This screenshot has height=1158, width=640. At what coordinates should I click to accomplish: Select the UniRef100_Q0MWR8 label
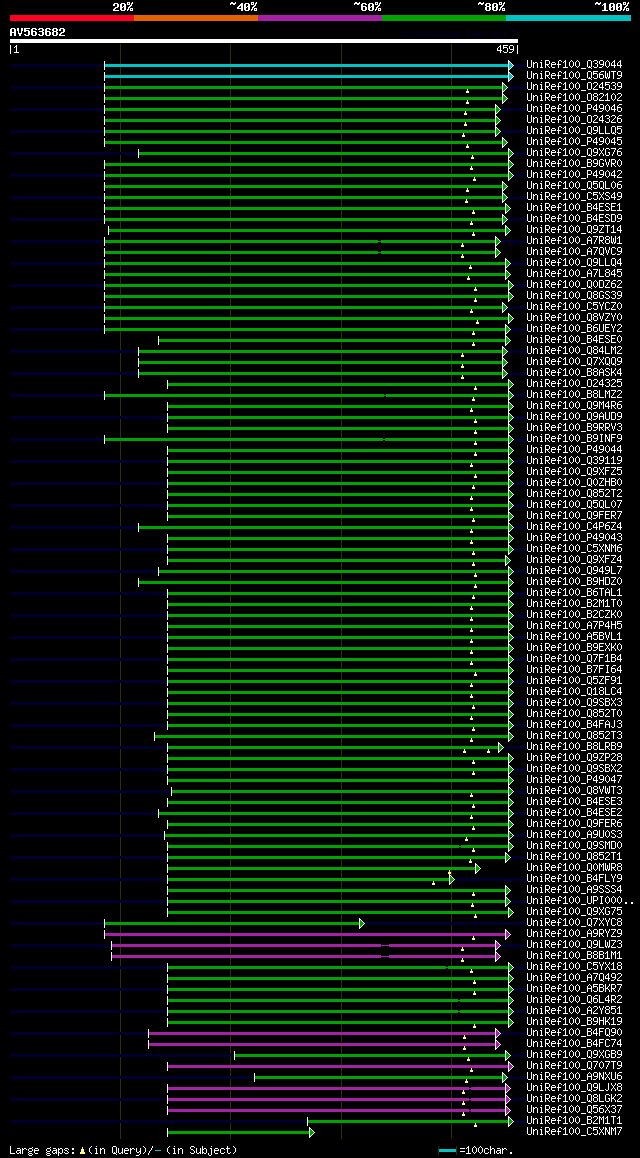574,868
